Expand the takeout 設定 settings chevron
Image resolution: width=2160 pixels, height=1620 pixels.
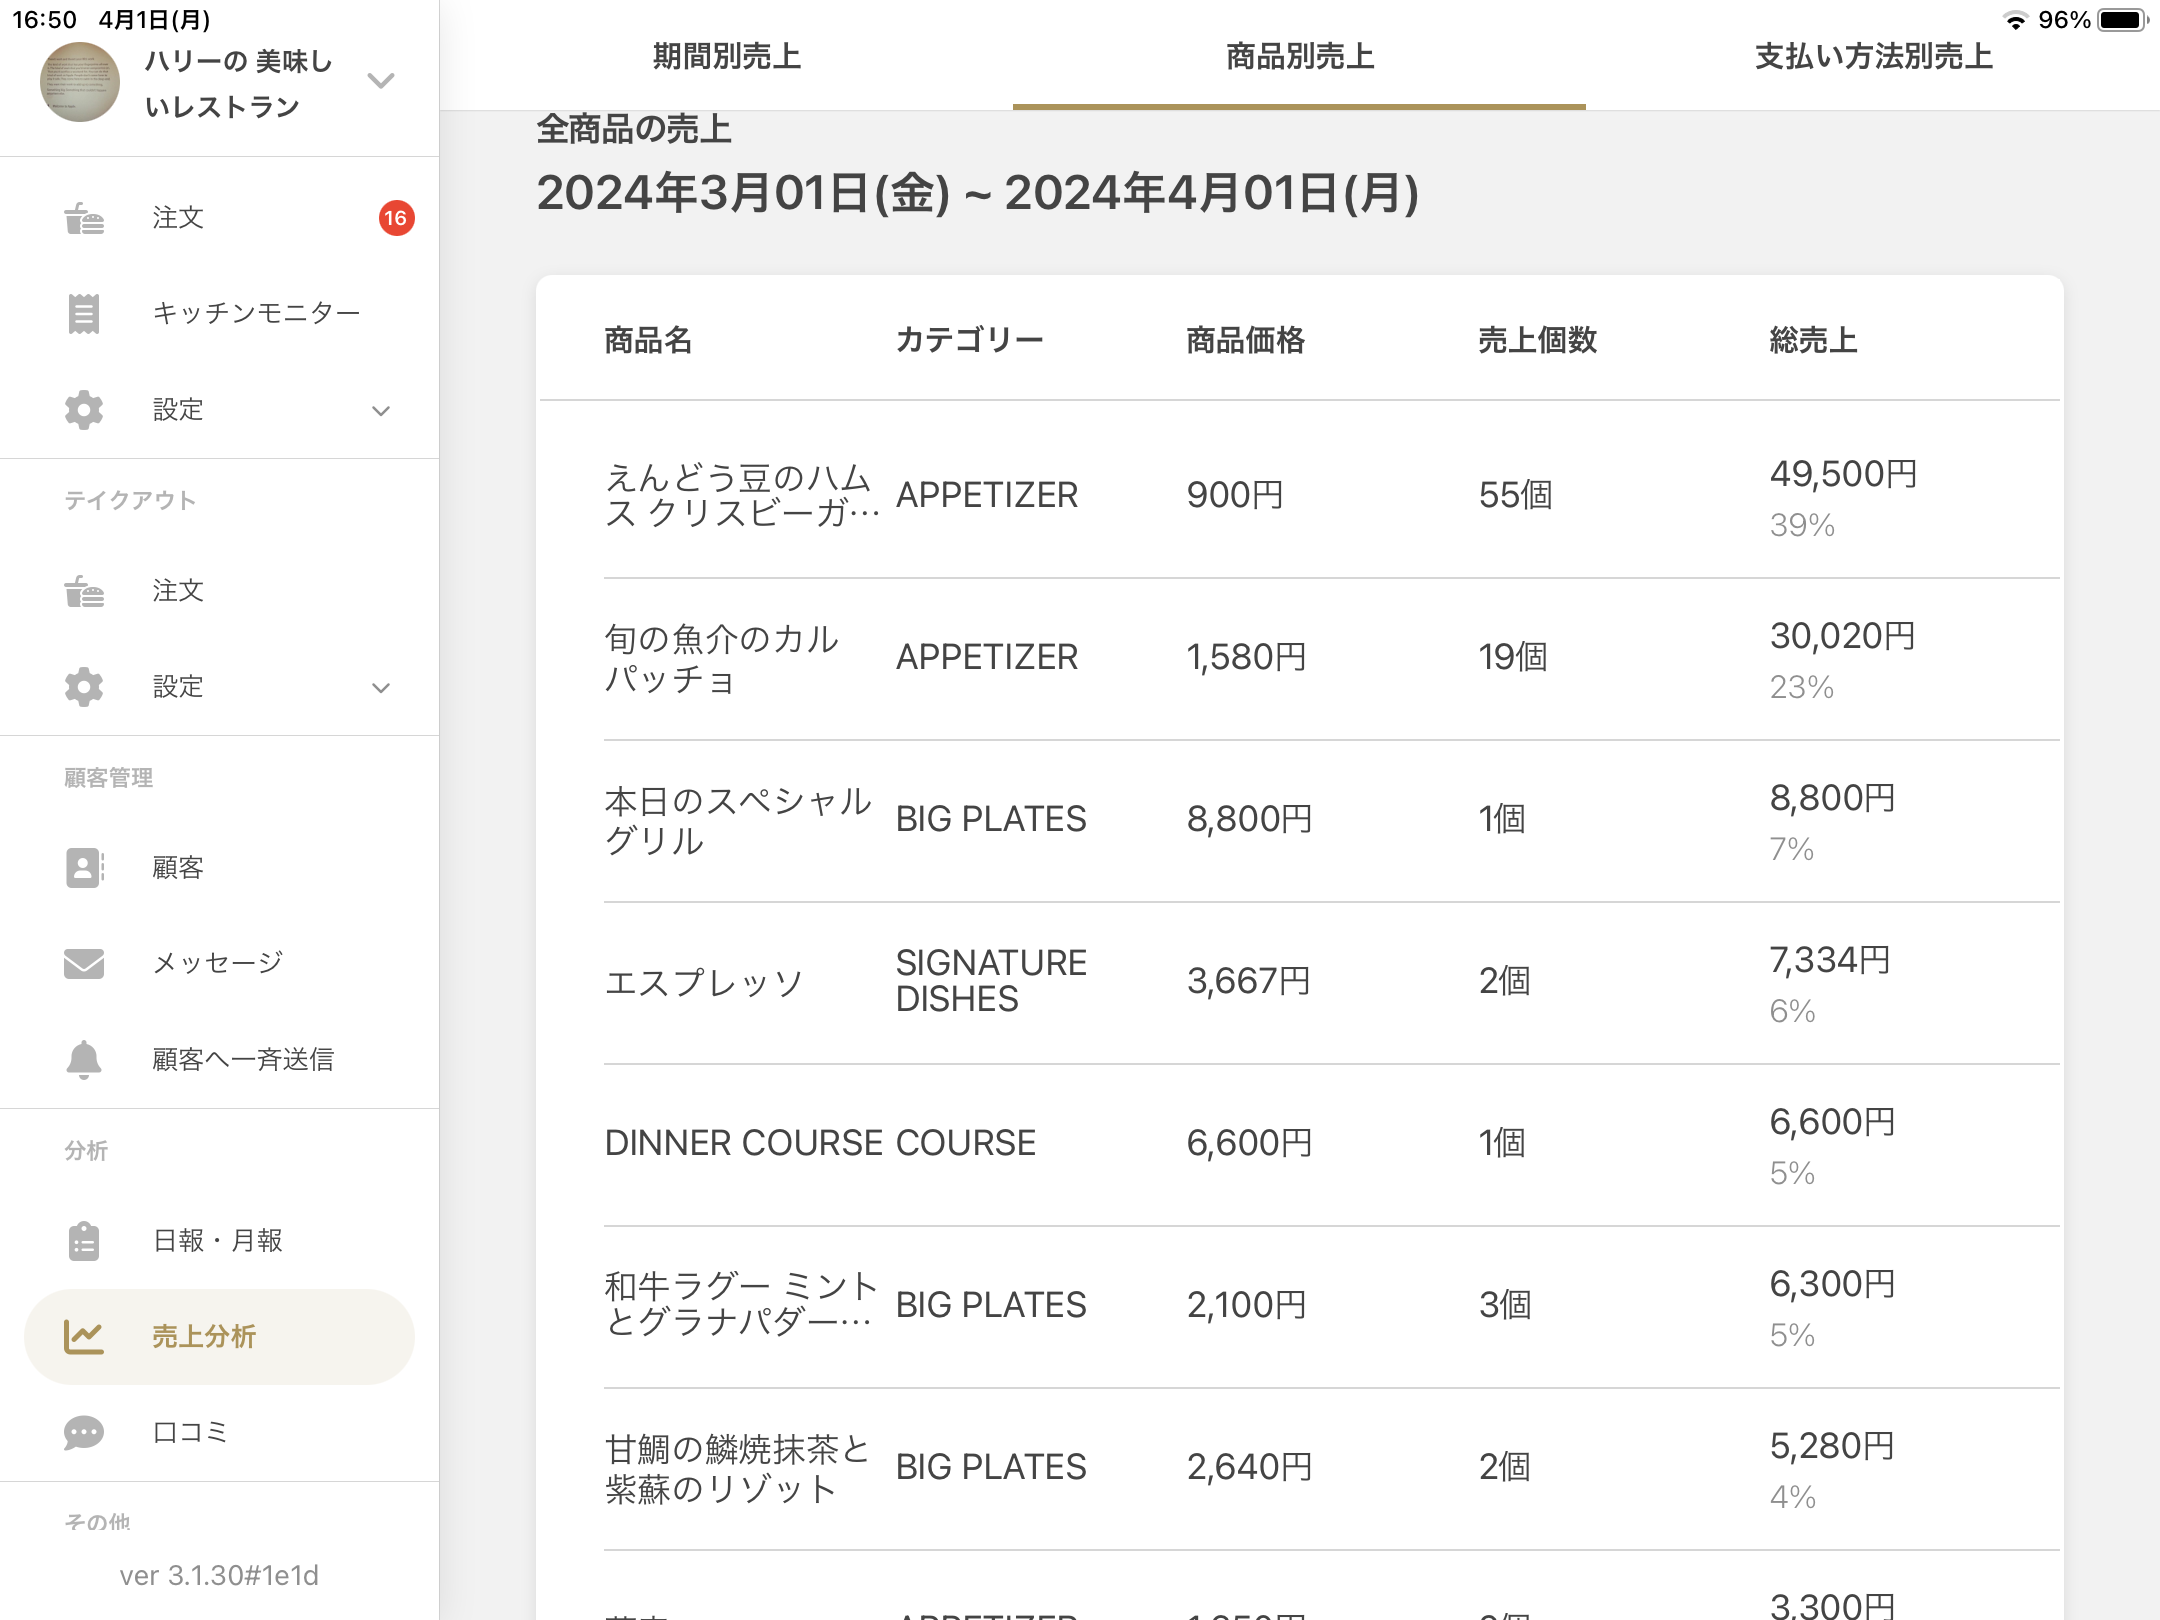[x=381, y=688]
